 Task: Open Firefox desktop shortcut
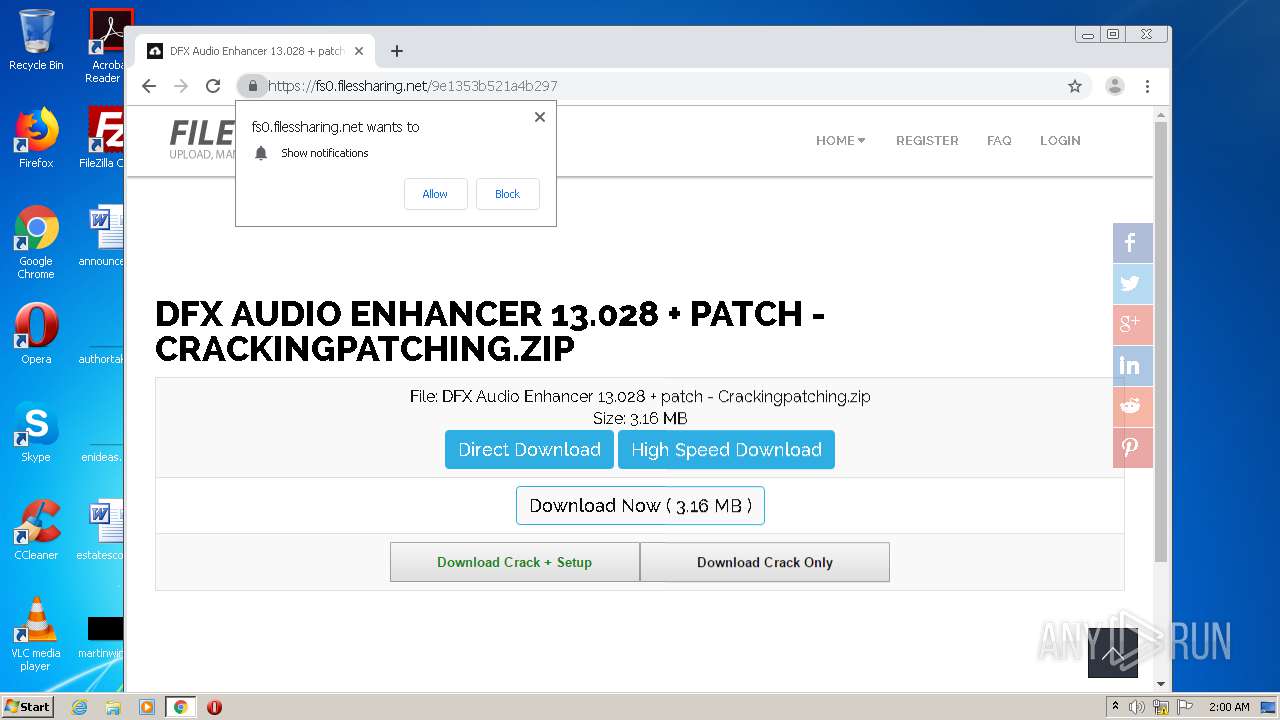click(36, 138)
